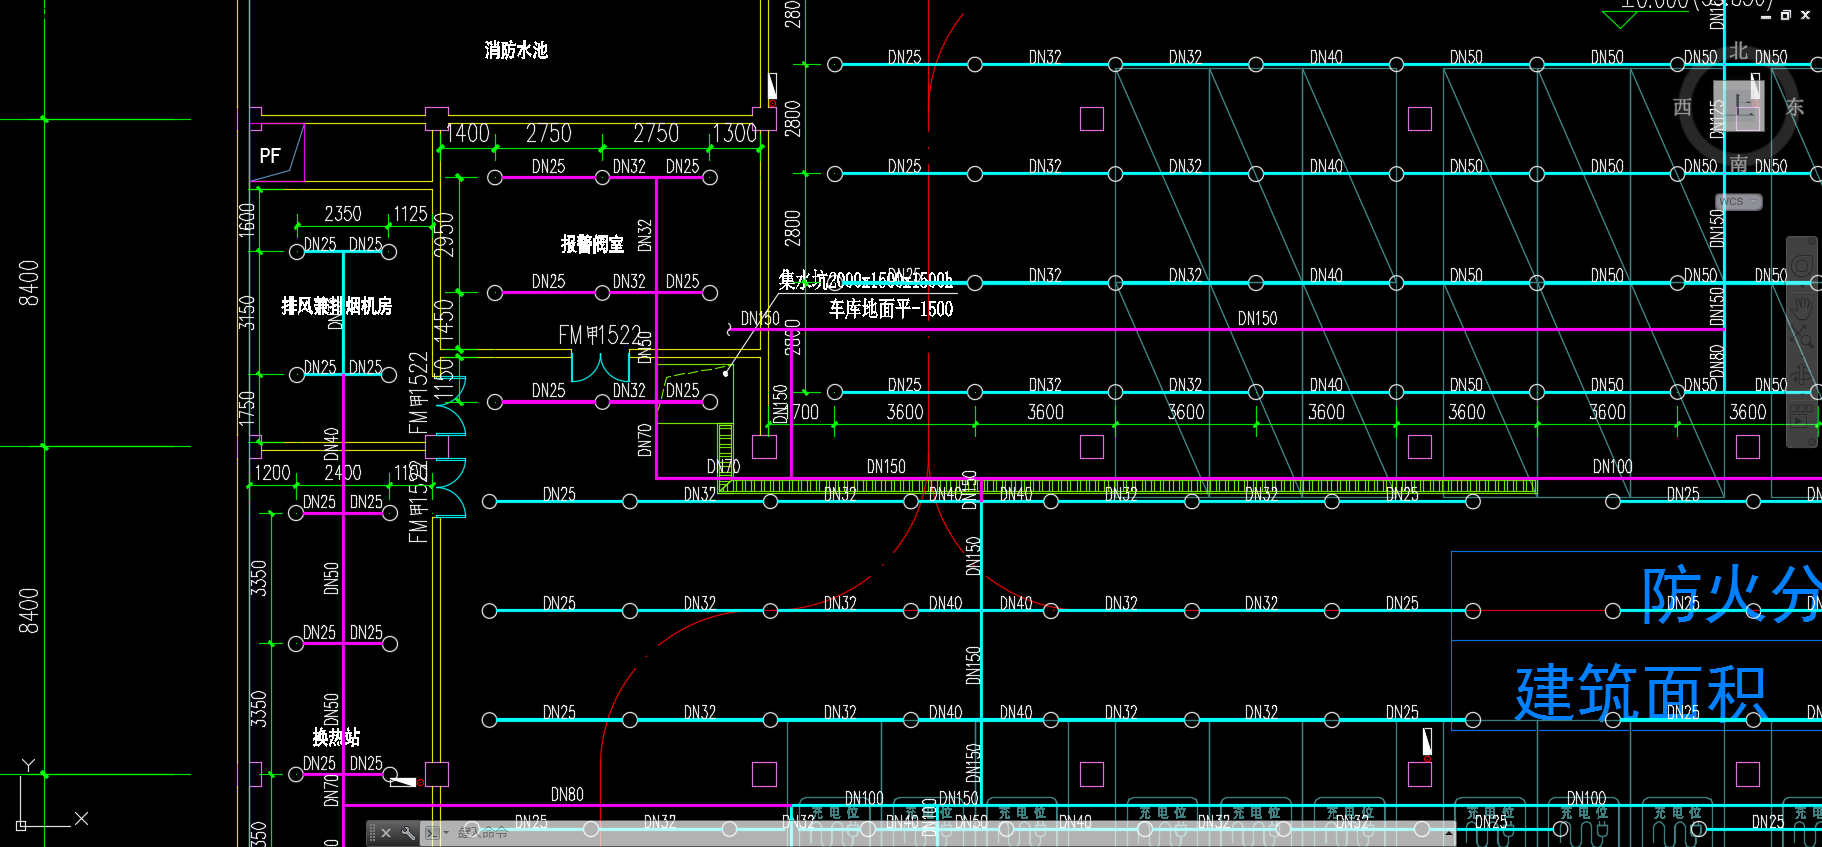Open the WCS coordinate system dropdown
Image resolution: width=1822 pixels, height=847 pixels.
tap(1739, 202)
